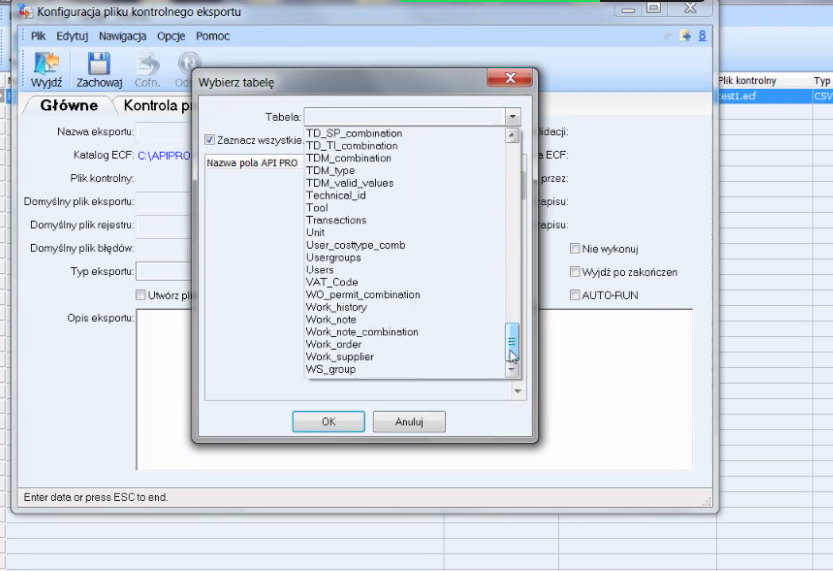Confirm with the OK button

328,422
